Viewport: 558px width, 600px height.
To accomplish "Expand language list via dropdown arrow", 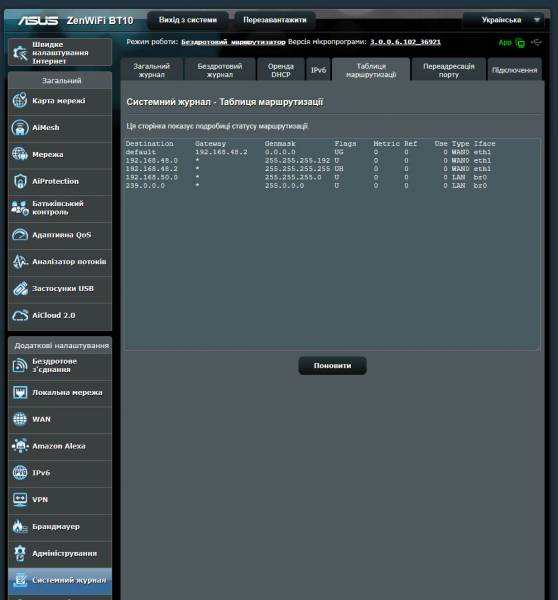I will 537,20.
